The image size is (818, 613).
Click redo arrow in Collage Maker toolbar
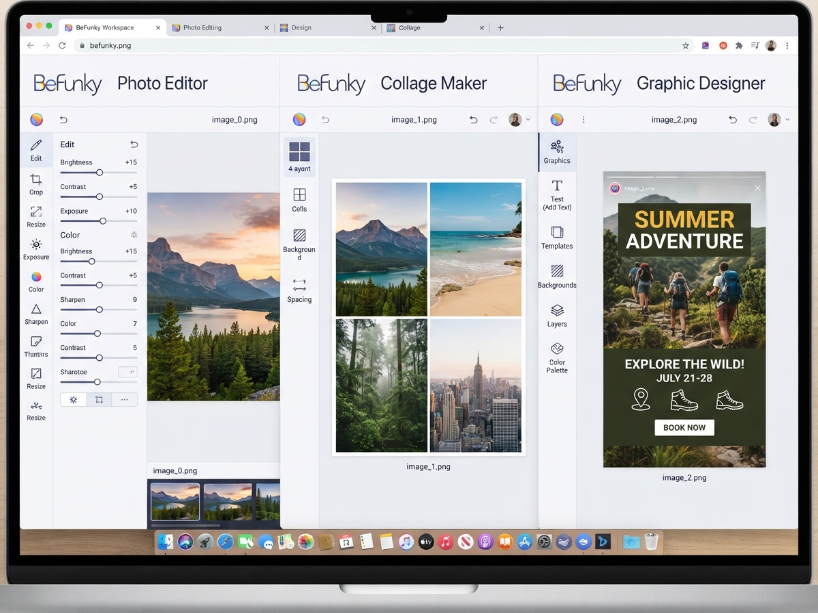point(494,119)
